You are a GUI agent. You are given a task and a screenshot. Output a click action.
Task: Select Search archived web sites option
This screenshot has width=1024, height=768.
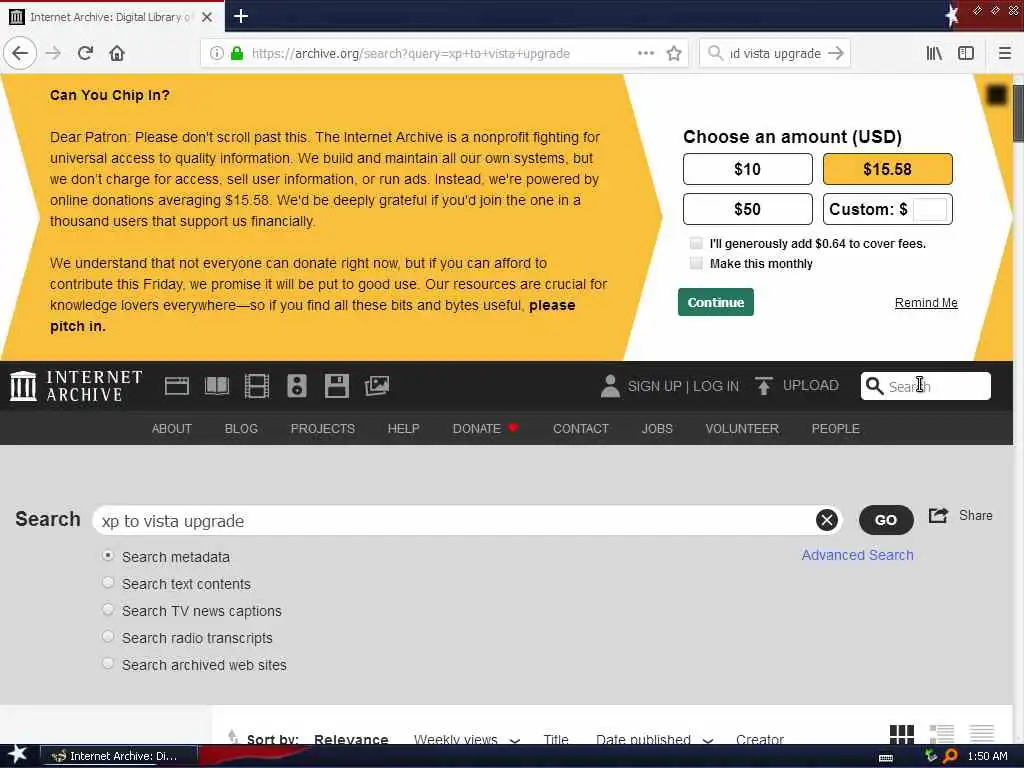click(108, 664)
